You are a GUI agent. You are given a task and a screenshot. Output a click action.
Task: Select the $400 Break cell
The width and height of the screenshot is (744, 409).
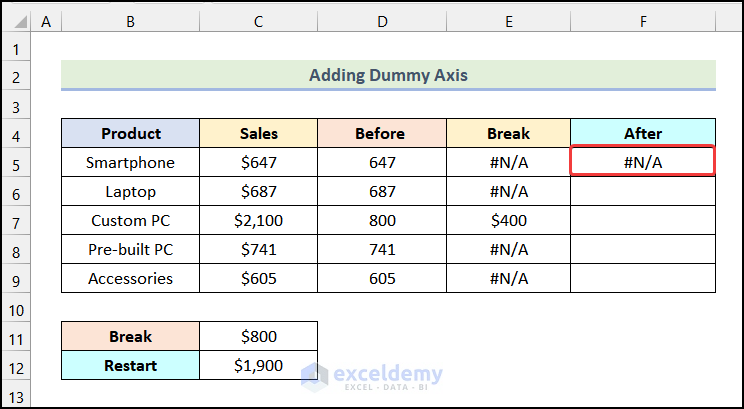(508, 220)
